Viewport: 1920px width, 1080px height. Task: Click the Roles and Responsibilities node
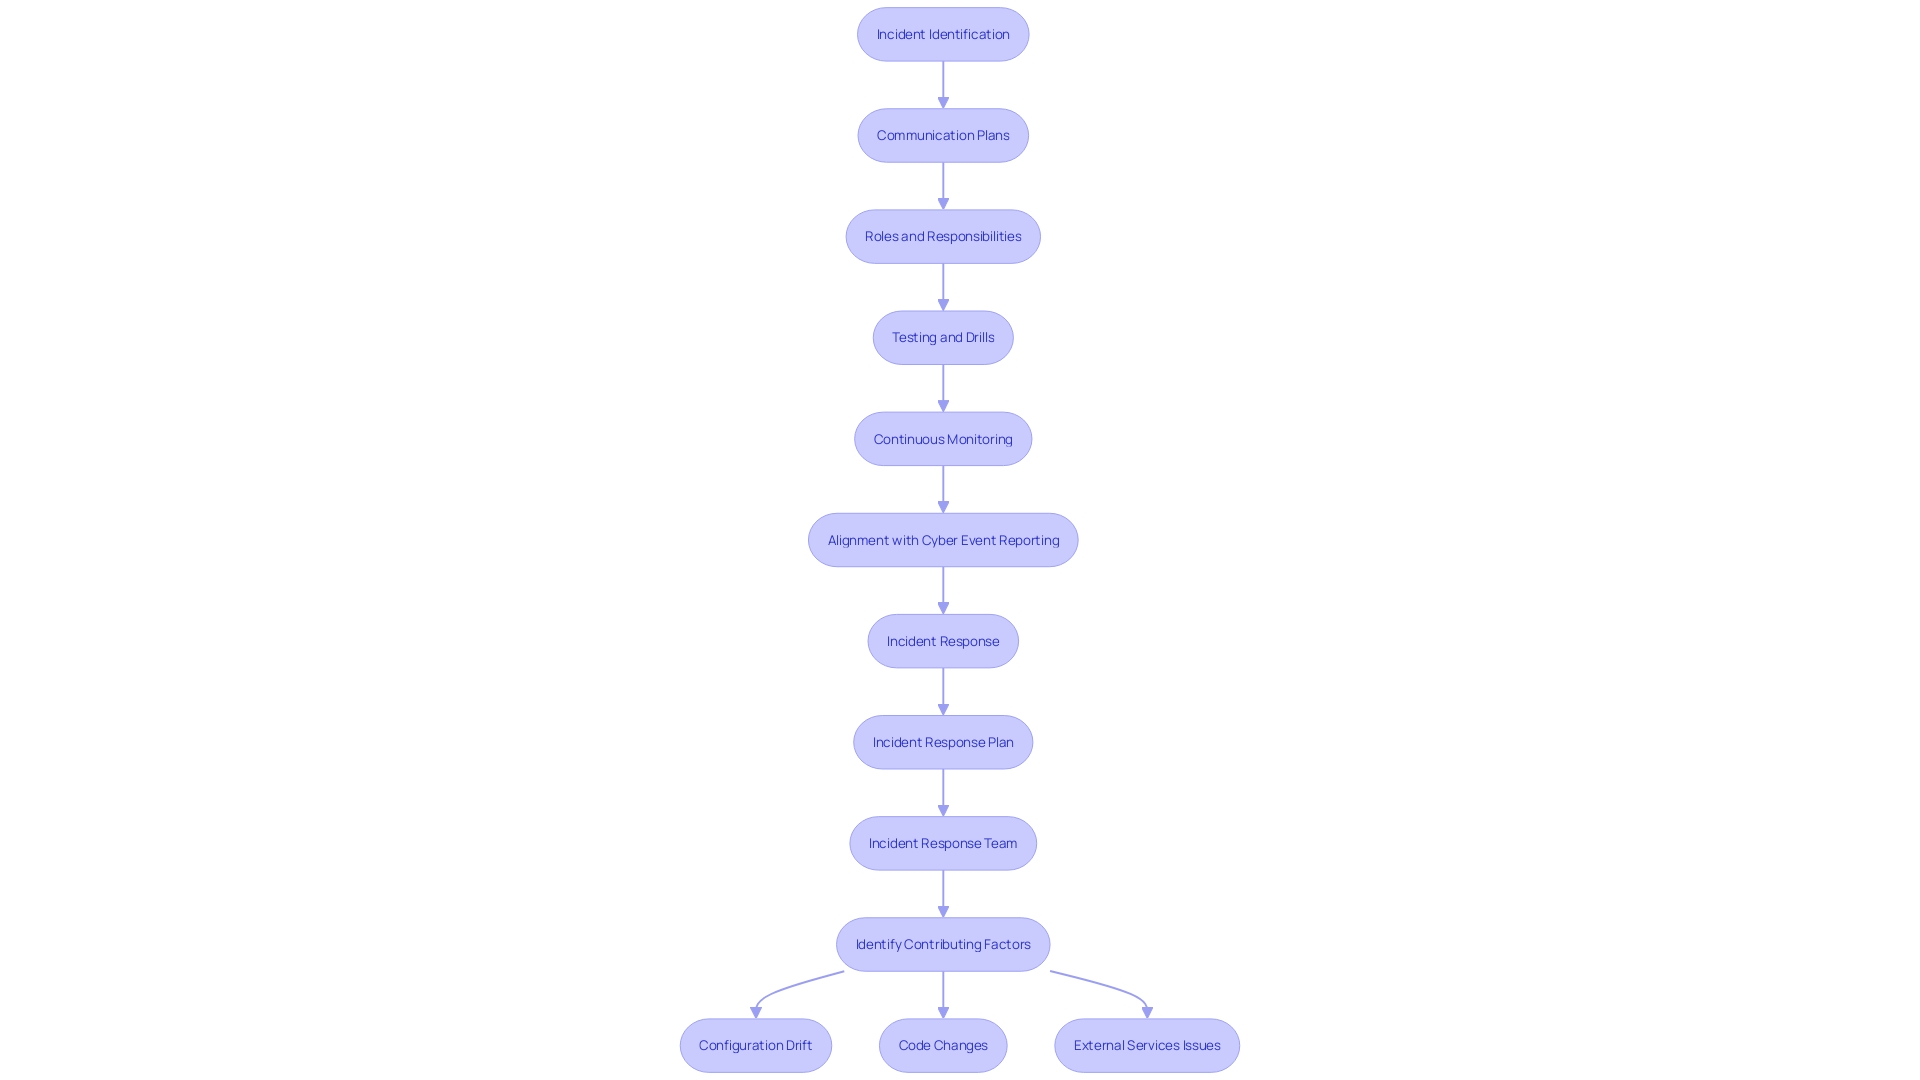943,236
